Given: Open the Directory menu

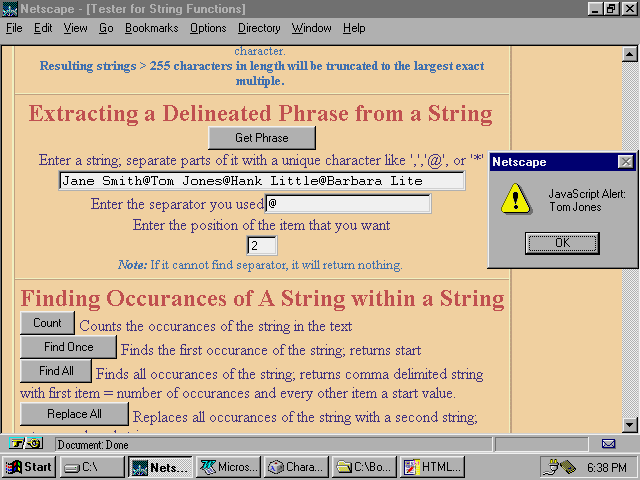Looking at the screenshot, I should coord(259,28).
